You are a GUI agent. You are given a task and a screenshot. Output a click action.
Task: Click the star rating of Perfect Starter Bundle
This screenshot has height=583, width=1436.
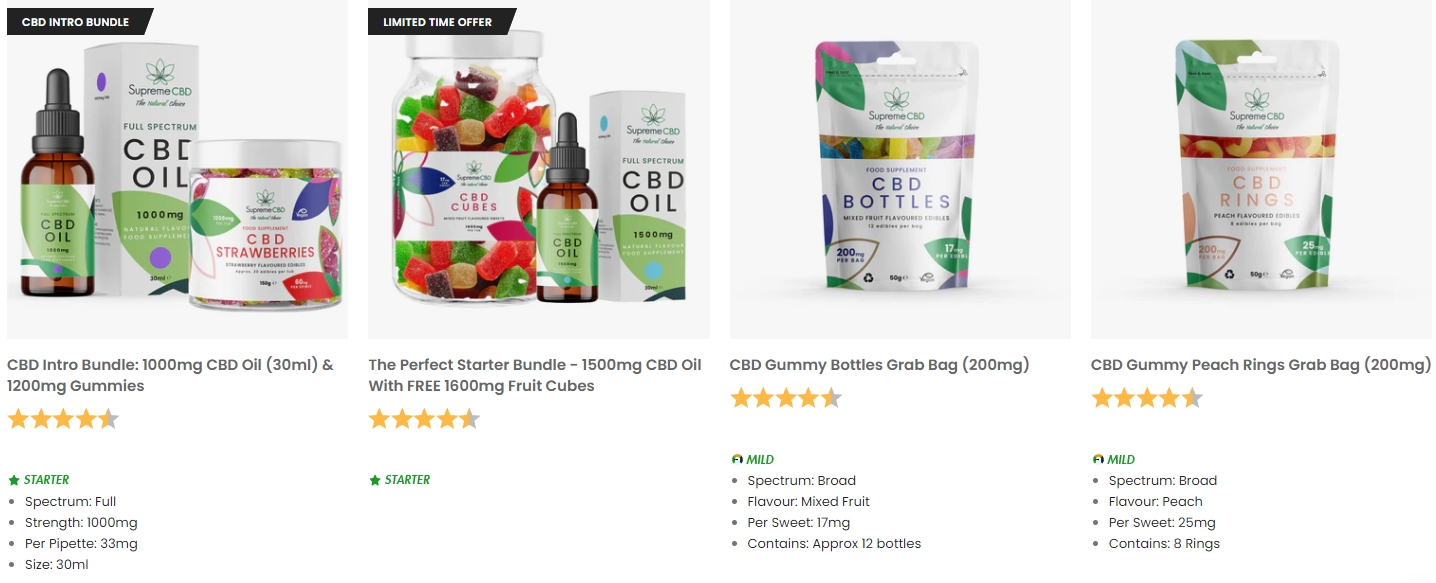[424, 419]
